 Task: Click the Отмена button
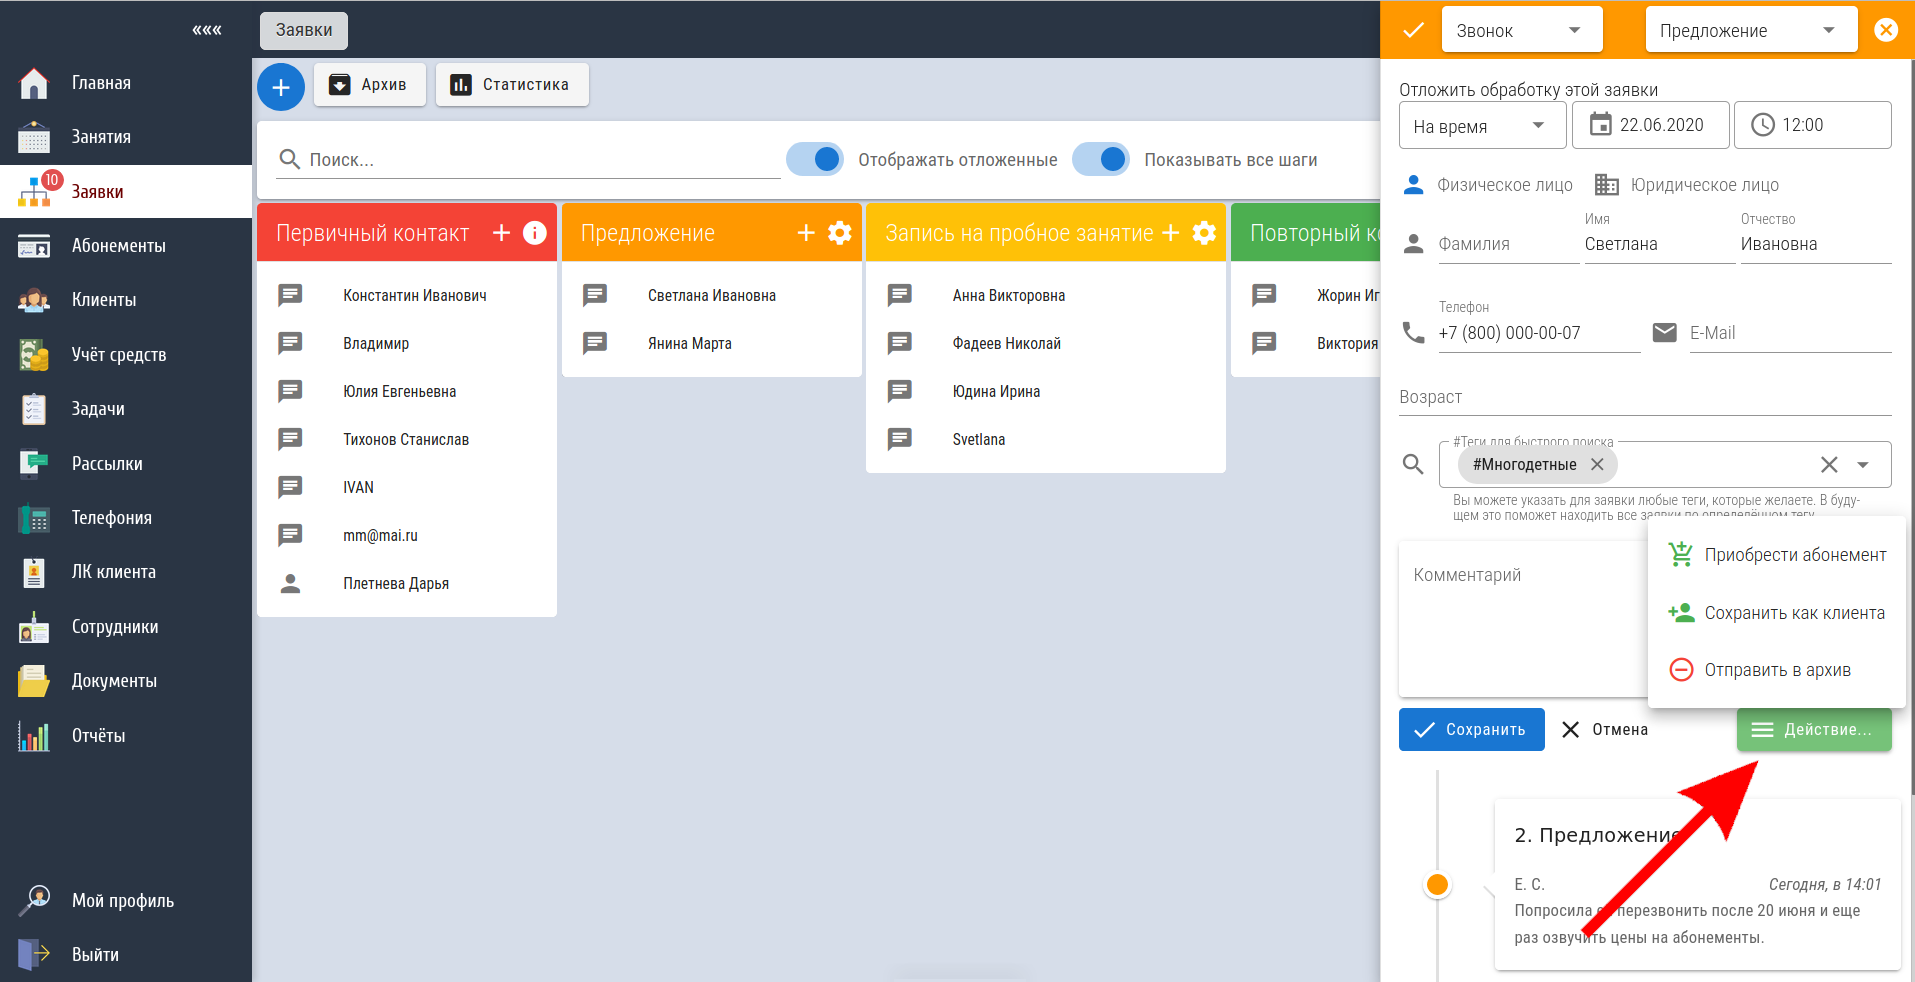[1605, 730]
